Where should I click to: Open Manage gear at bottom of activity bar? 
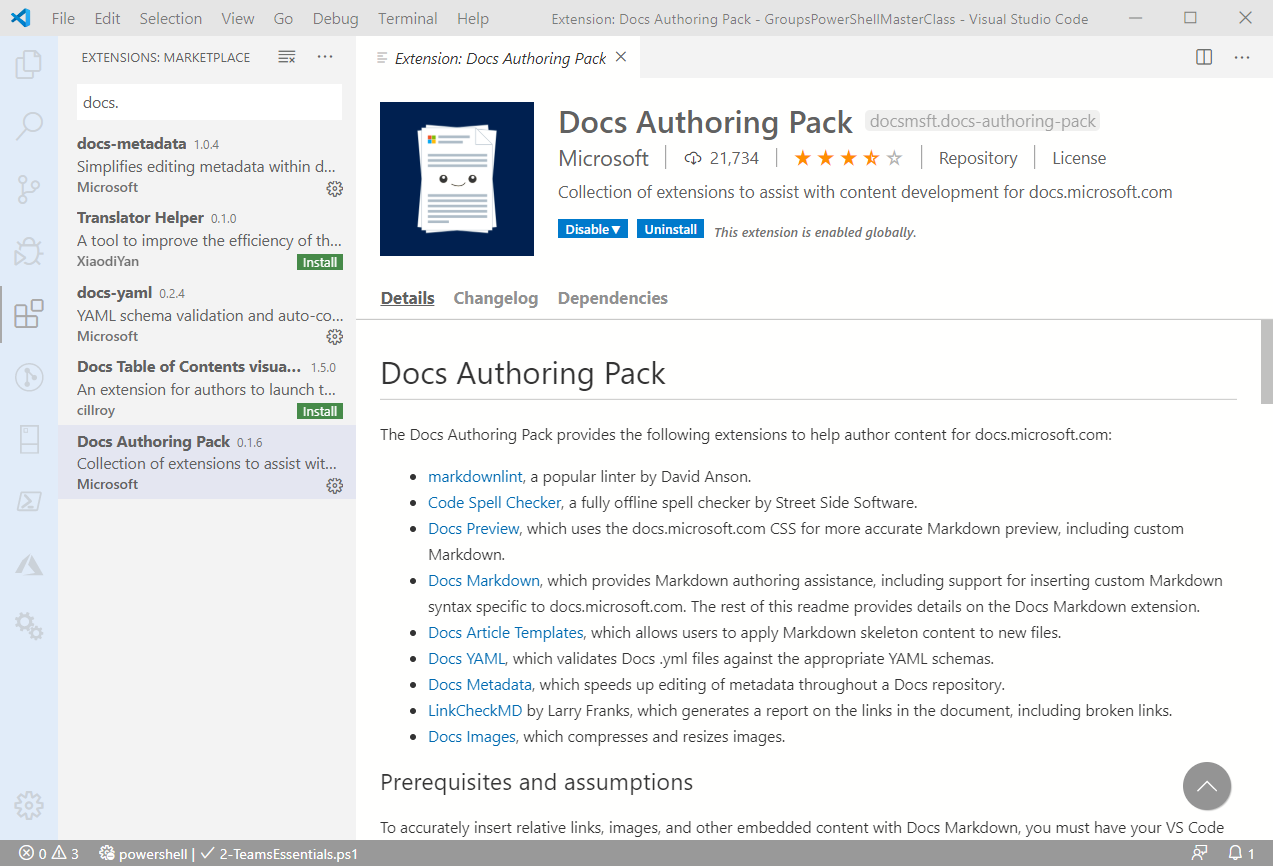tap(29, 805)
